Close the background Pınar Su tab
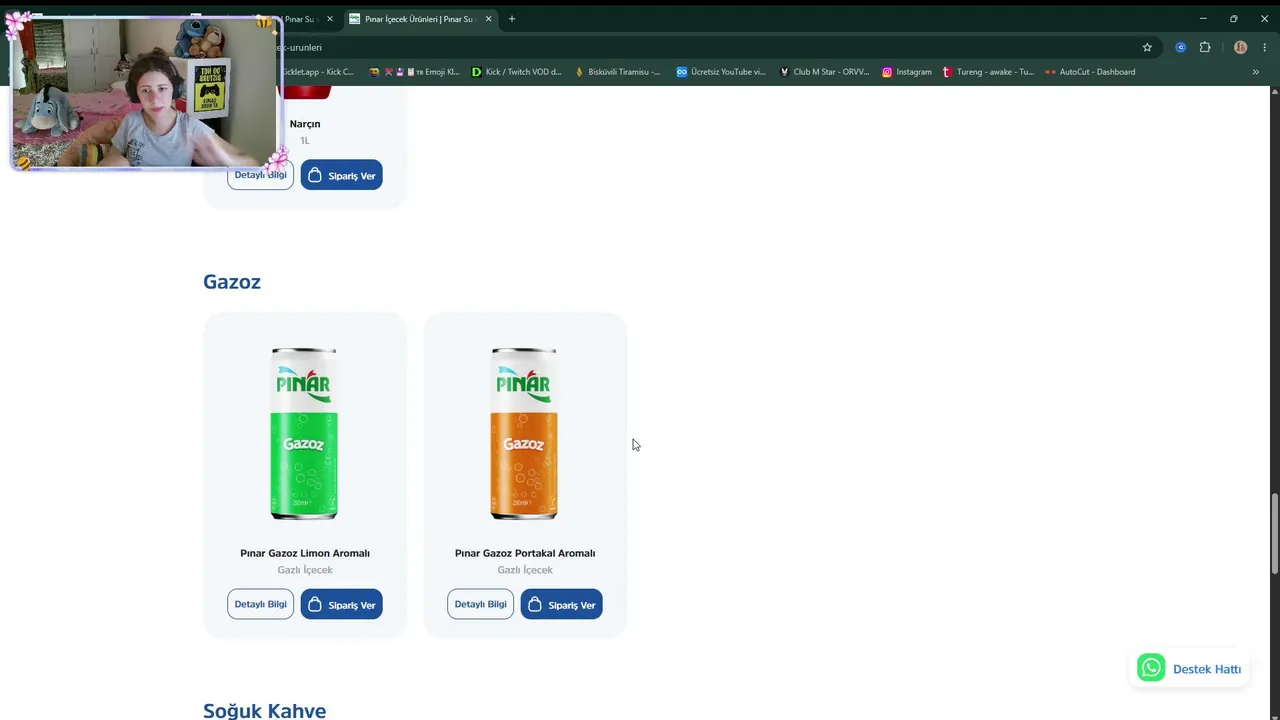Screen dimensions: 1280x720 coord(330,19)
